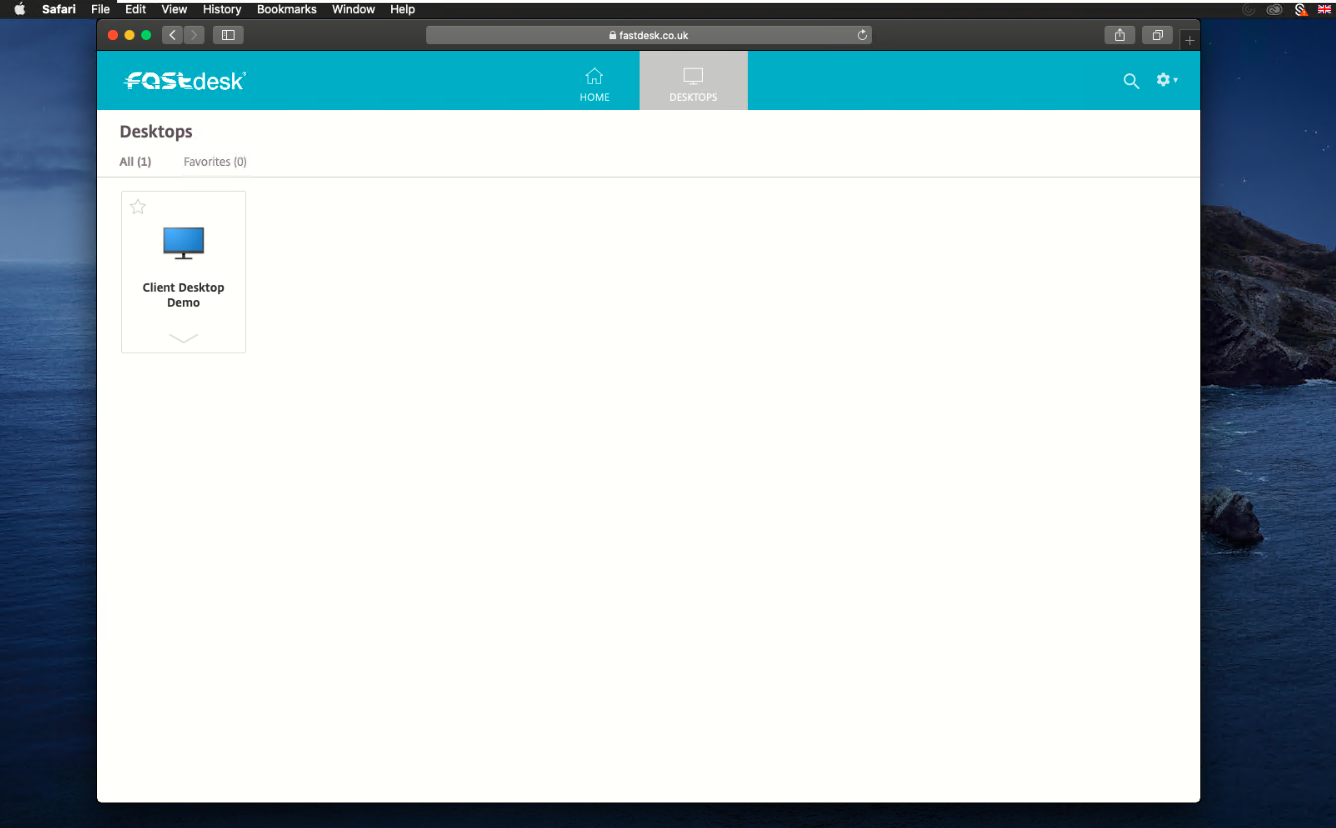The width and height of the screenshot is (1336, 828).
Task: Click the Safari back button
Action: [171, 35]
